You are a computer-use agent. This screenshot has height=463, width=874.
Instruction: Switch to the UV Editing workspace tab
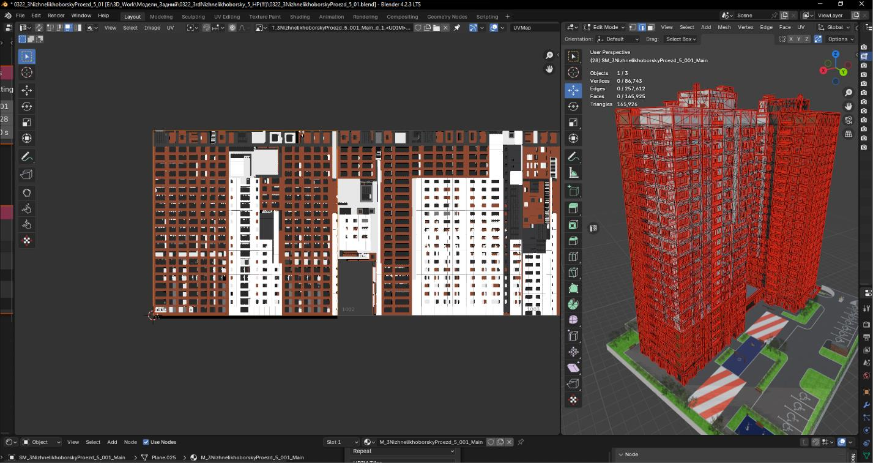226,17
